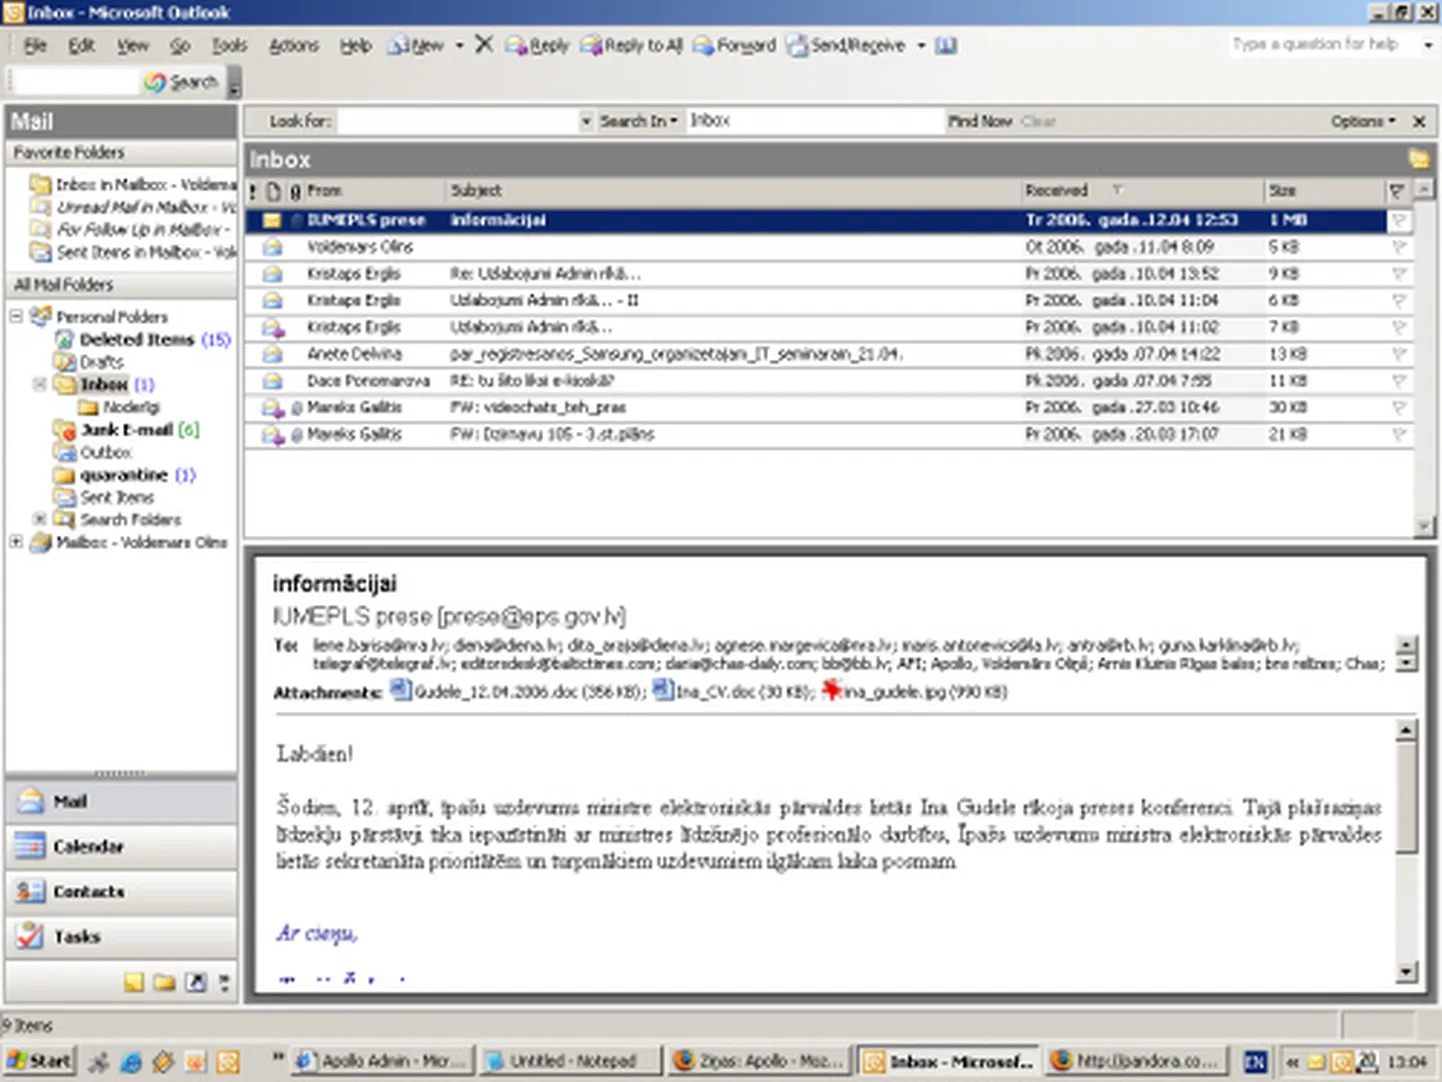The height and width of the screenshot is (1082, 1442).
Task: Click the importance column header icon
Action: [253, 190]
